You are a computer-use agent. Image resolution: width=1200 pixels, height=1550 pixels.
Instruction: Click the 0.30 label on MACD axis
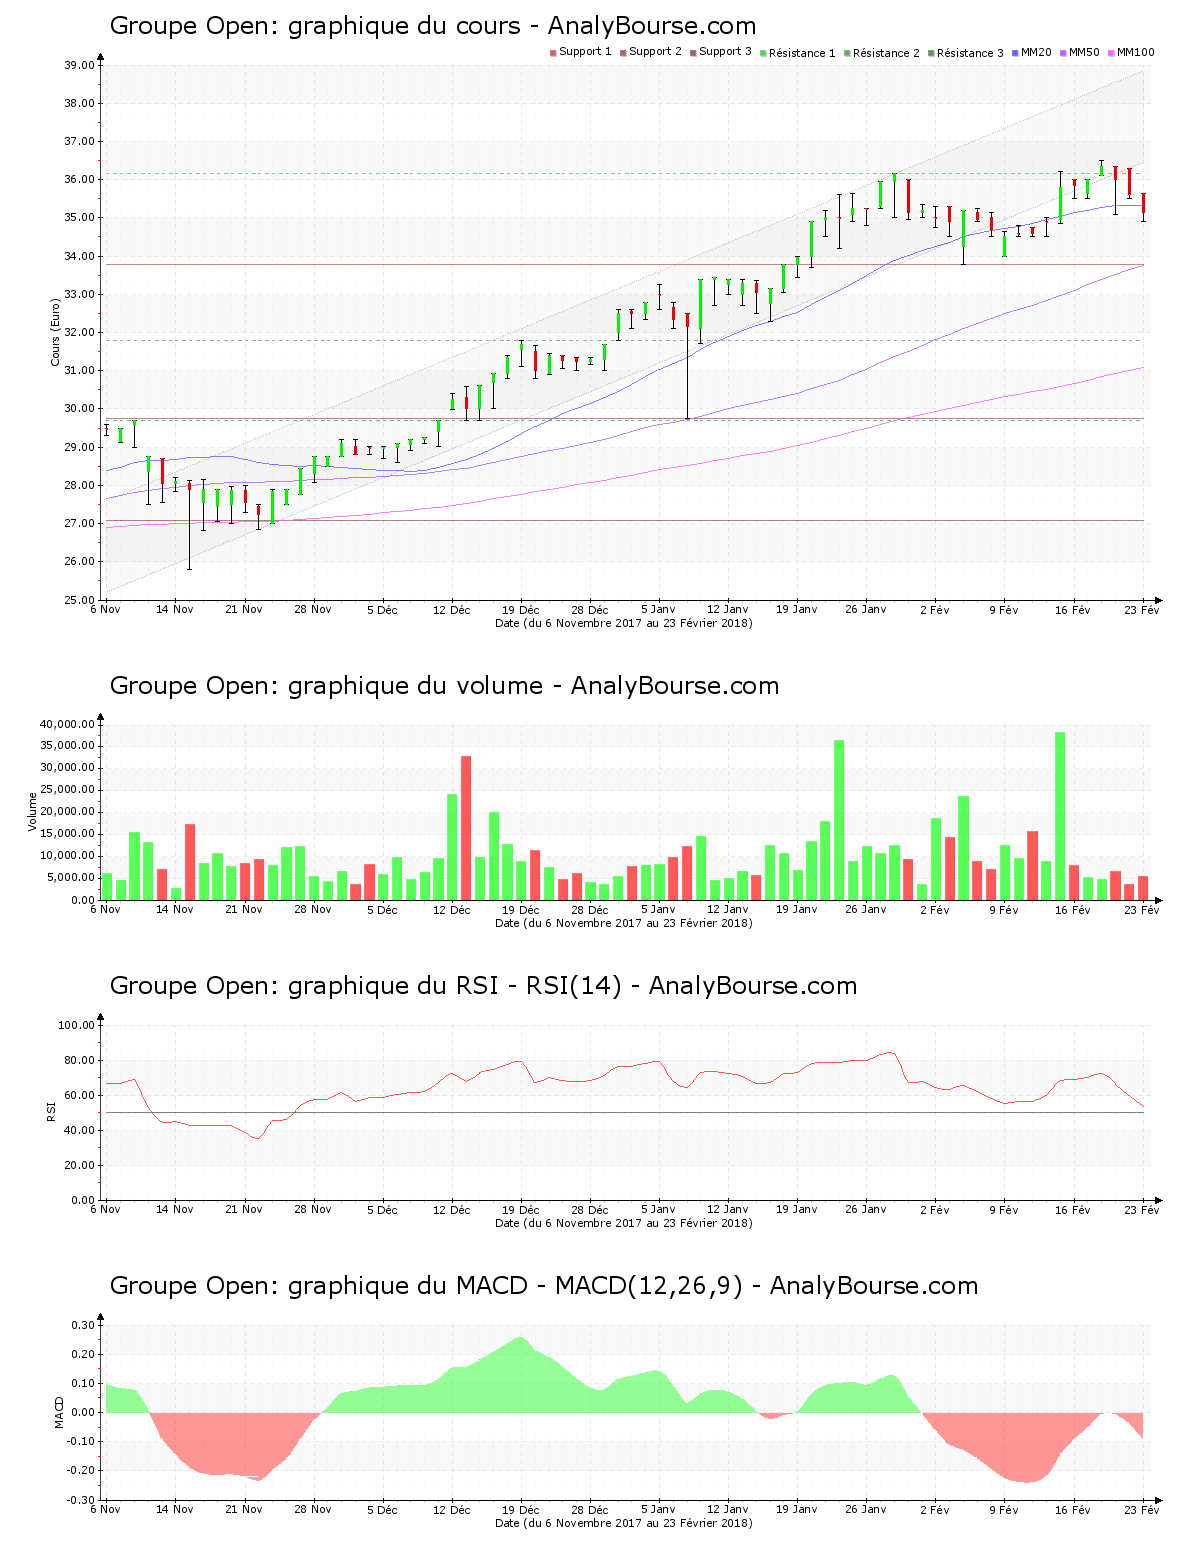[x=84, y=1325]
